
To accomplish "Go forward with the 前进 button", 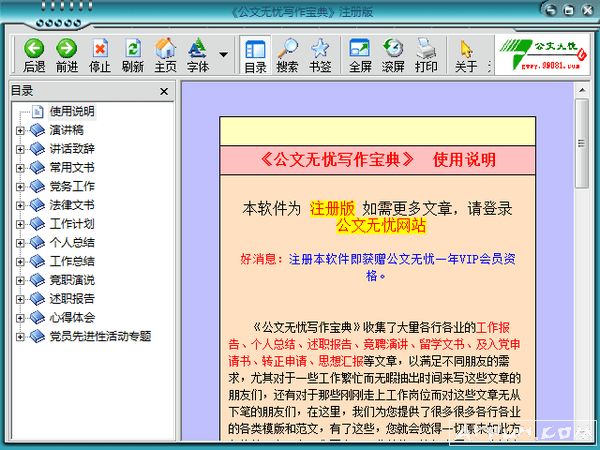I will pos(67,55).
